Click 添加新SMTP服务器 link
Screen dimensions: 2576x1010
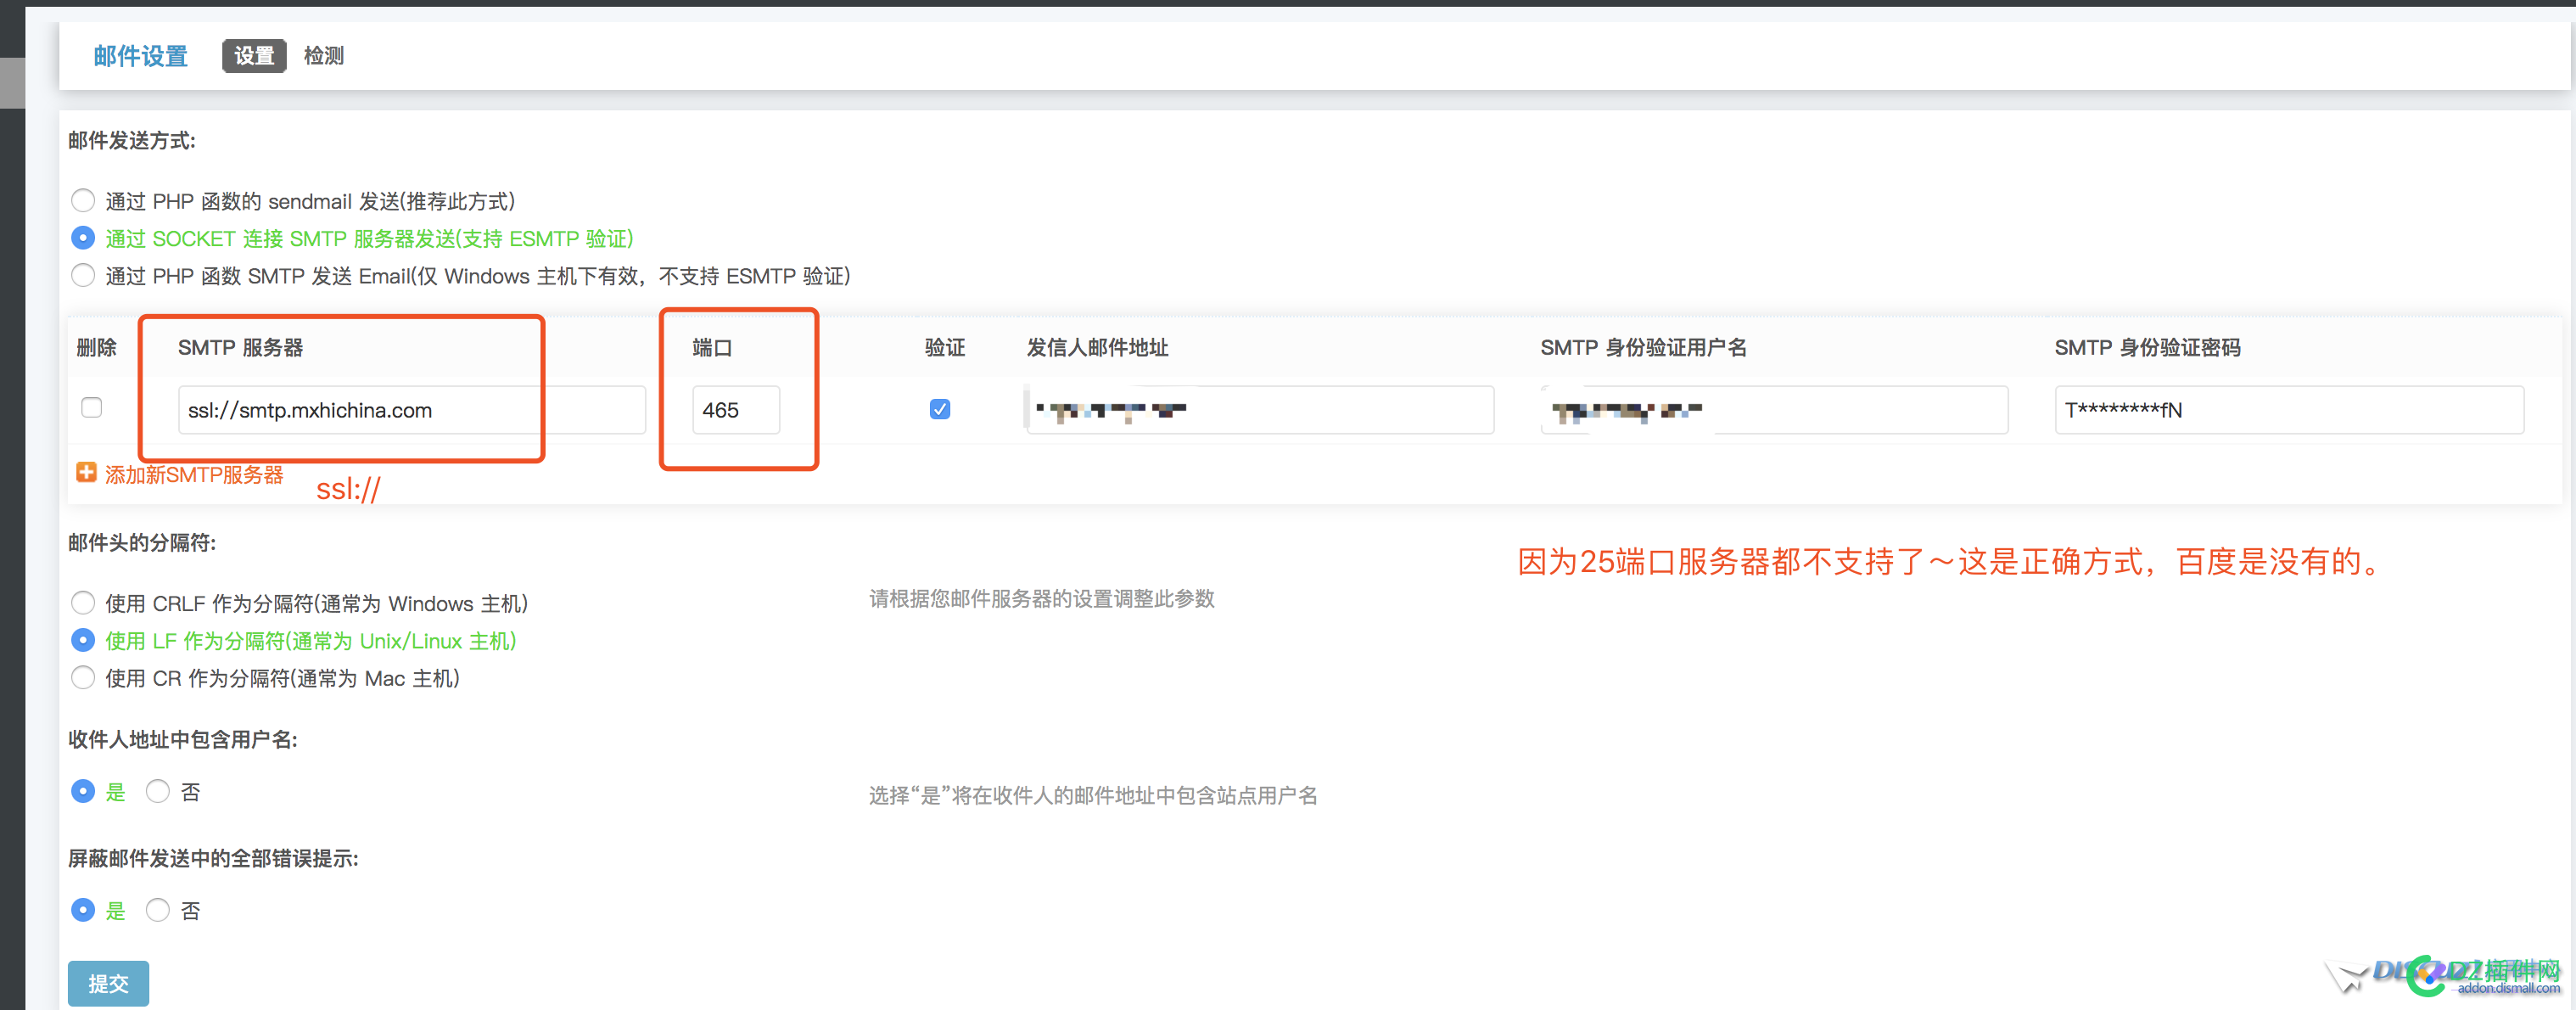[x=194, y=474]
